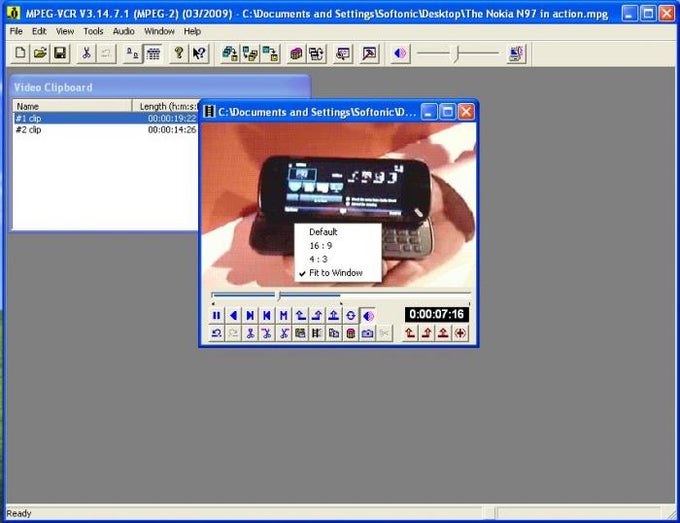The height and width of the screenshot is (523, 680).
Task: Open the View menu
Action: pyautogui.click(x=65, y=31)
